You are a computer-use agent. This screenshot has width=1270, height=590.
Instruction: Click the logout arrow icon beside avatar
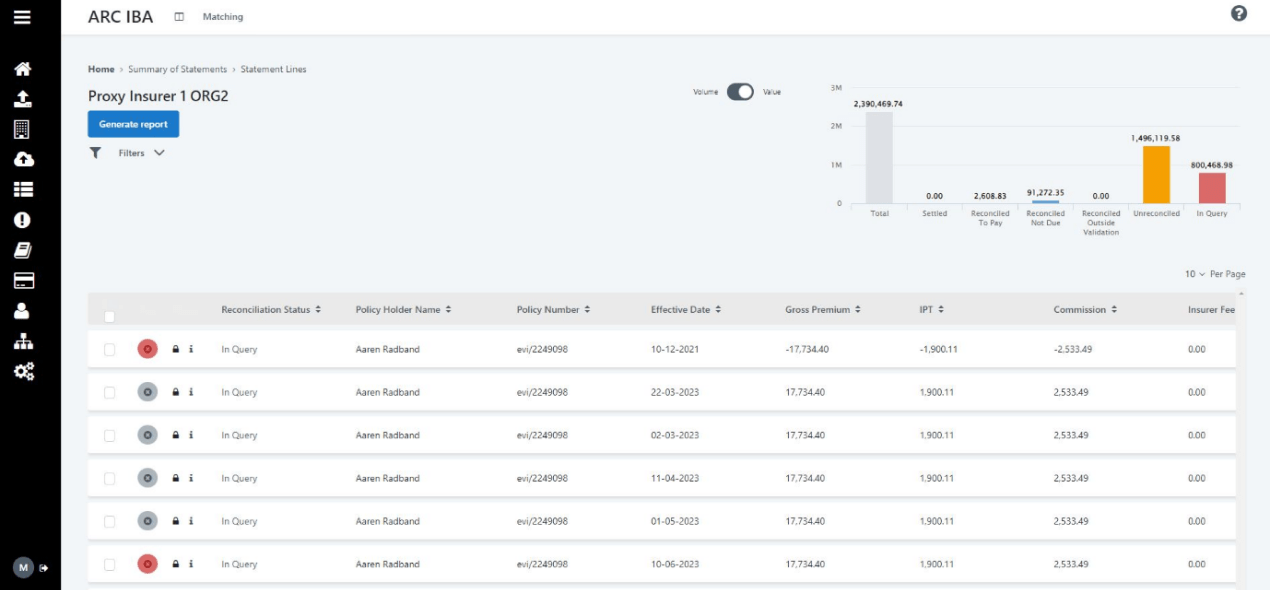point(44,568)
